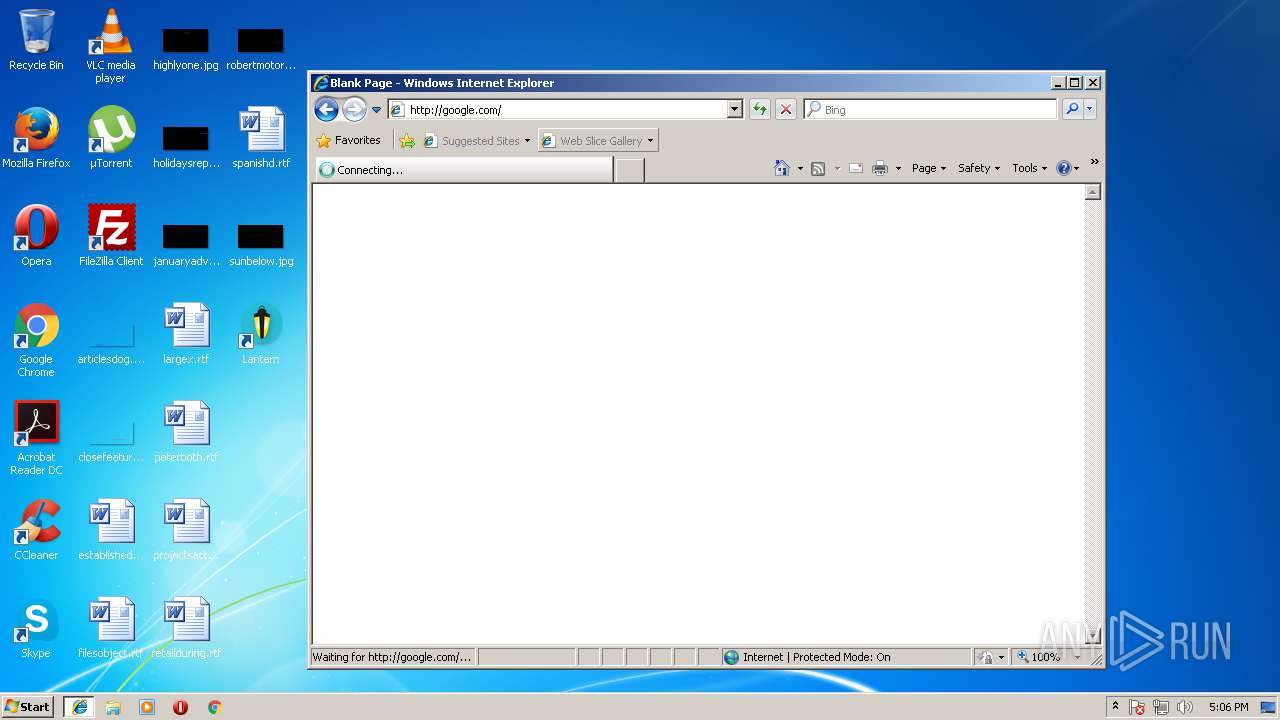1280x720 pixels.
Task: Select the µTorrent desktop shortcut
Action: (110, 138)
